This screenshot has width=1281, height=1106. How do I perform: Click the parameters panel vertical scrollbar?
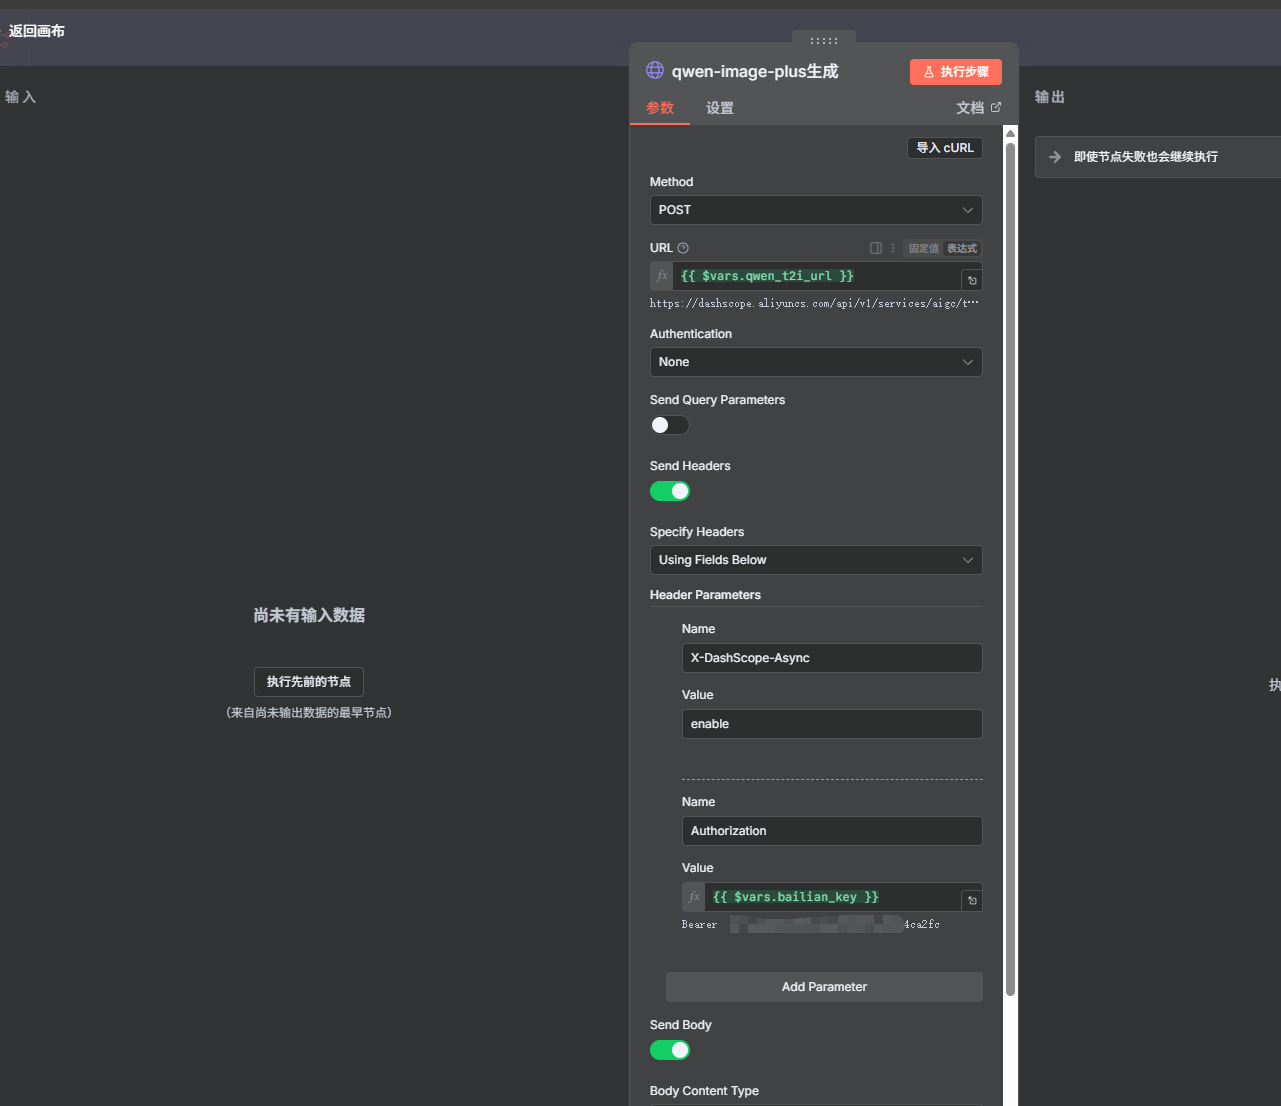pos(1010,568)
